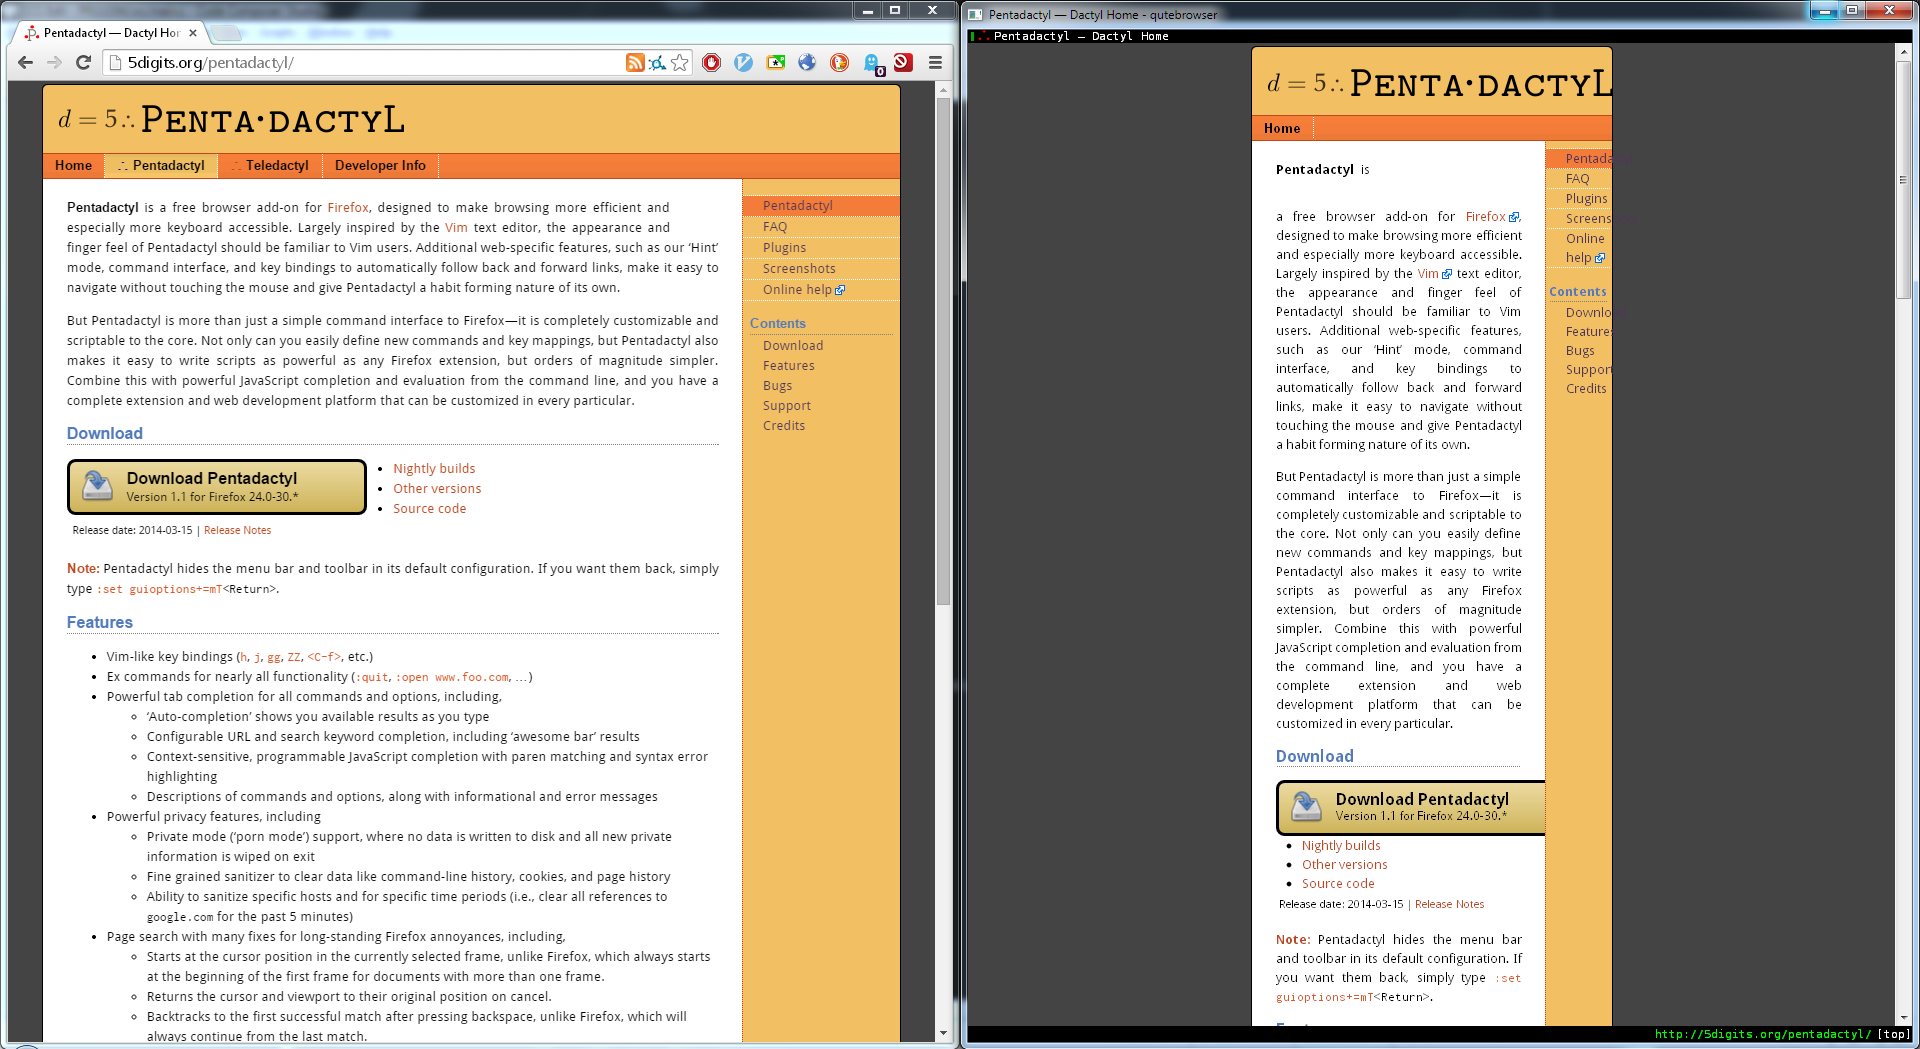Open Screenshots in Chrome page sidebar
The image size is (1920, 1049).
(799, 268)
